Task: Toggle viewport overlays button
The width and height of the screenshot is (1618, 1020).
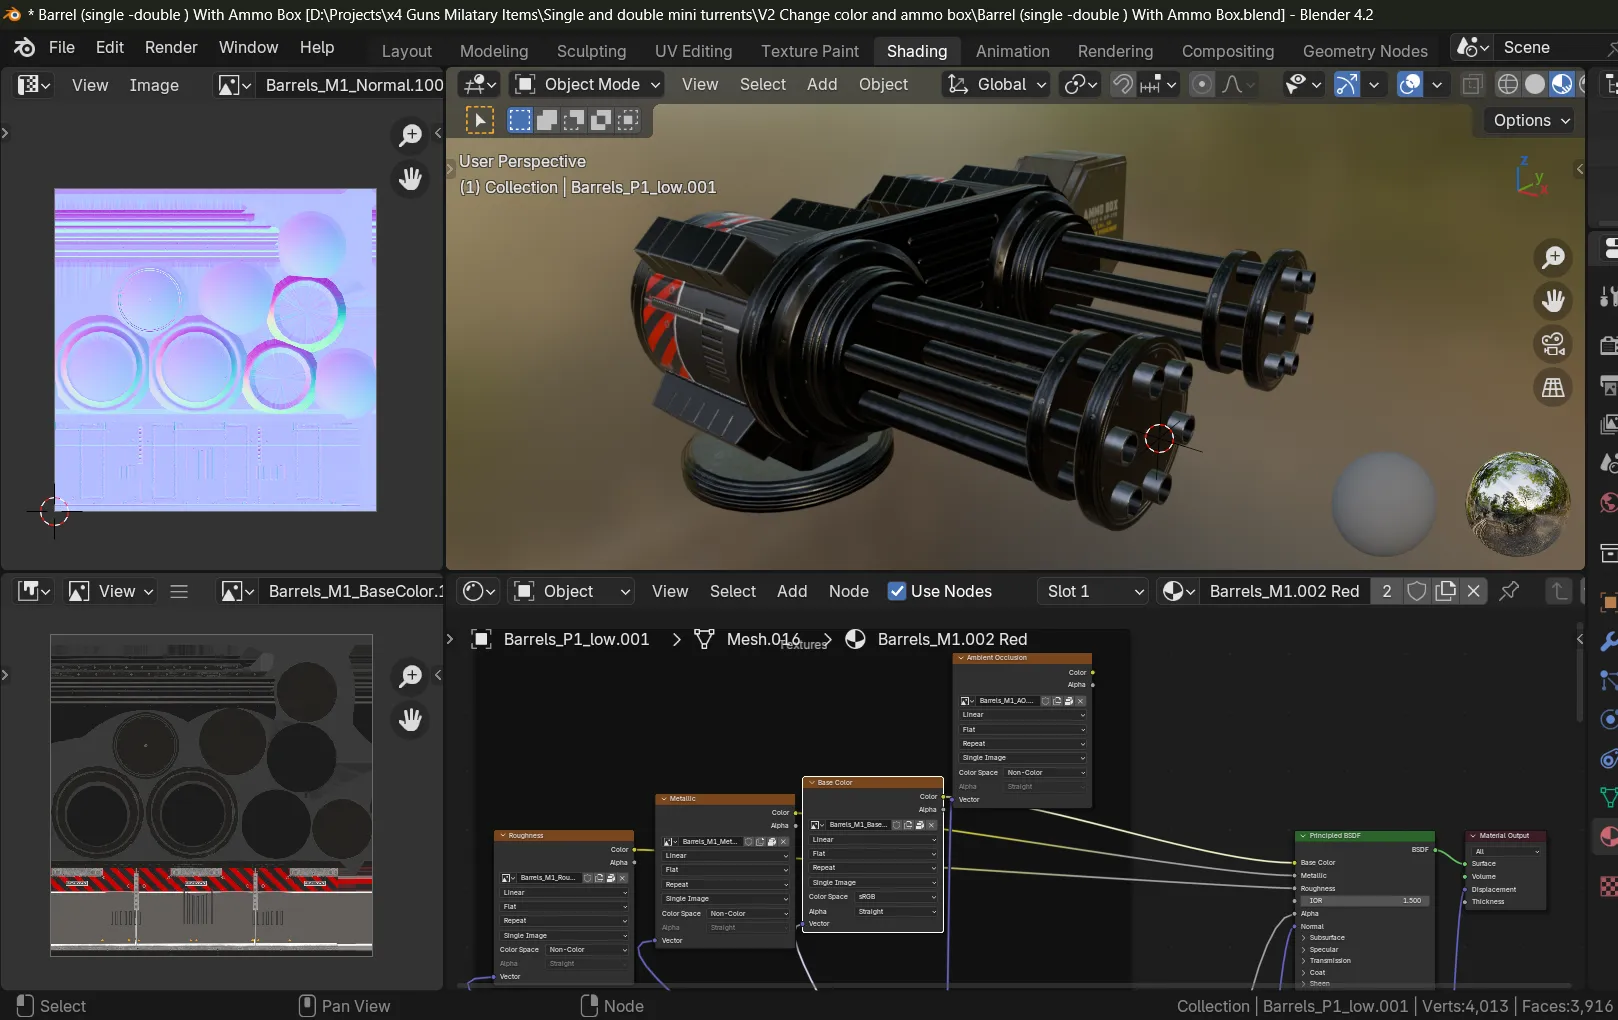Action: 1410,85
